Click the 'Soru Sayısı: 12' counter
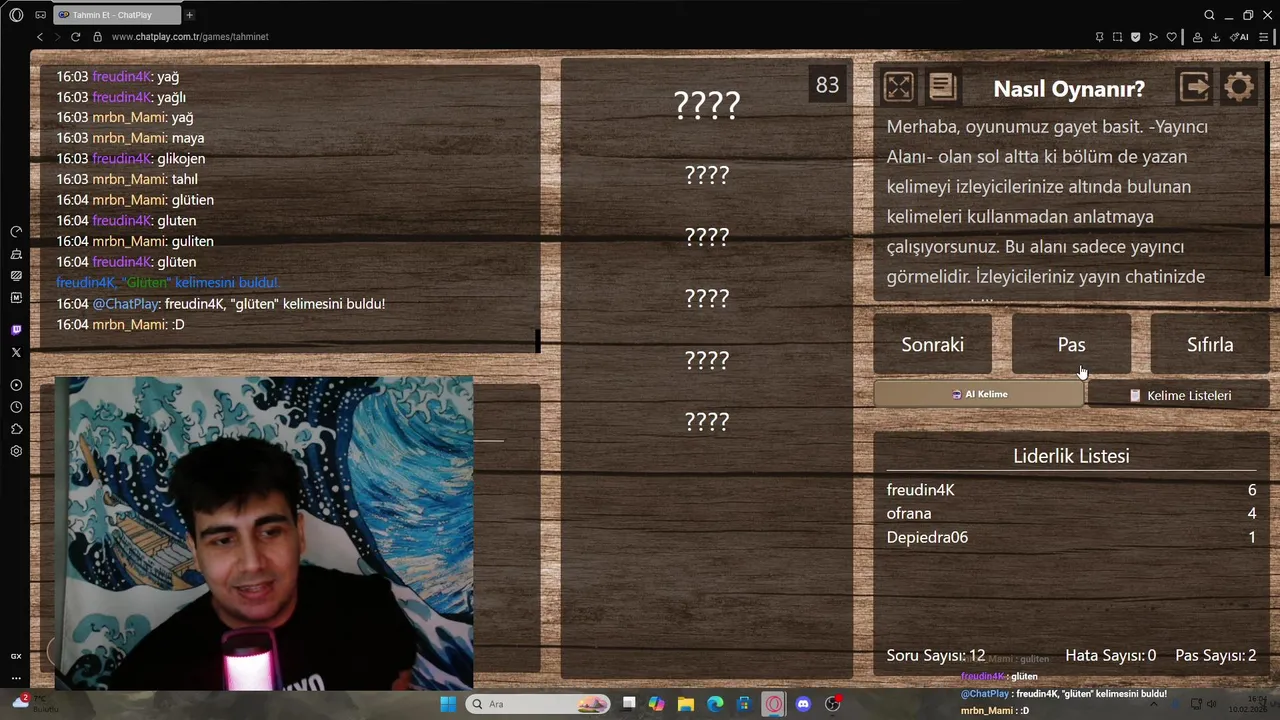The height and width of the screenshot is (720, 1280). [936, 656]
